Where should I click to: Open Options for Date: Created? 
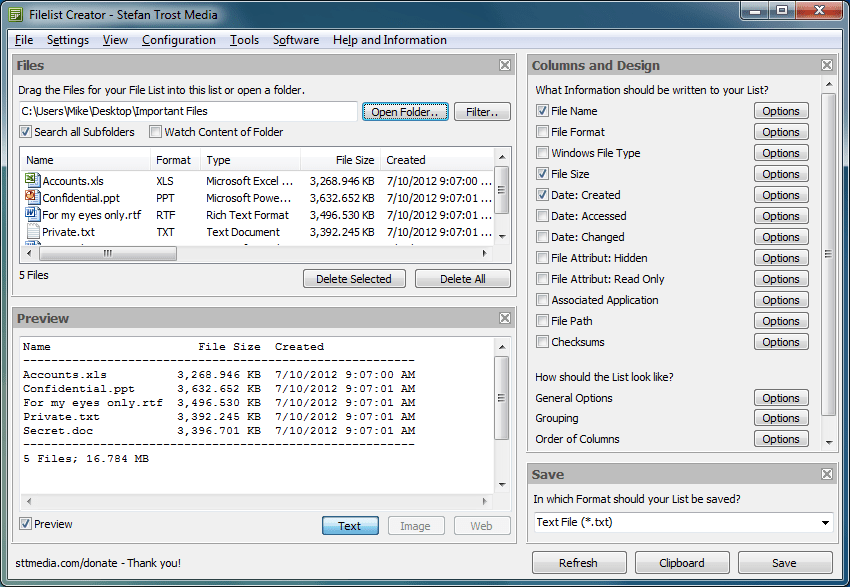click(781, 195)
